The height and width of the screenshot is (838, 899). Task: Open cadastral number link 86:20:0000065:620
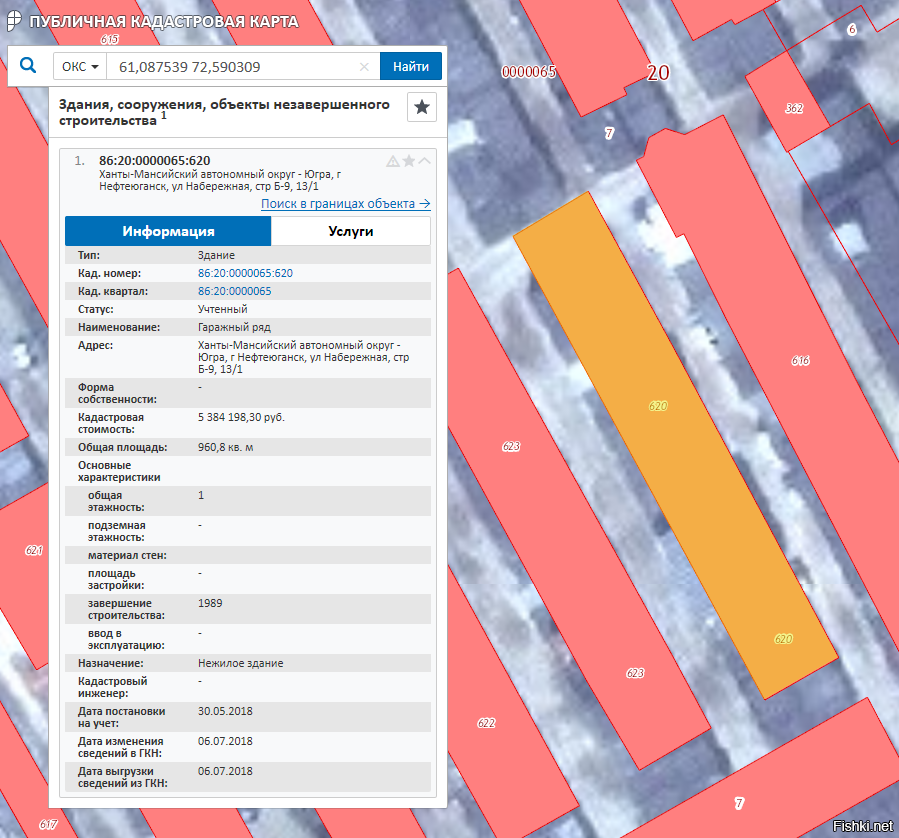[245, 273]
